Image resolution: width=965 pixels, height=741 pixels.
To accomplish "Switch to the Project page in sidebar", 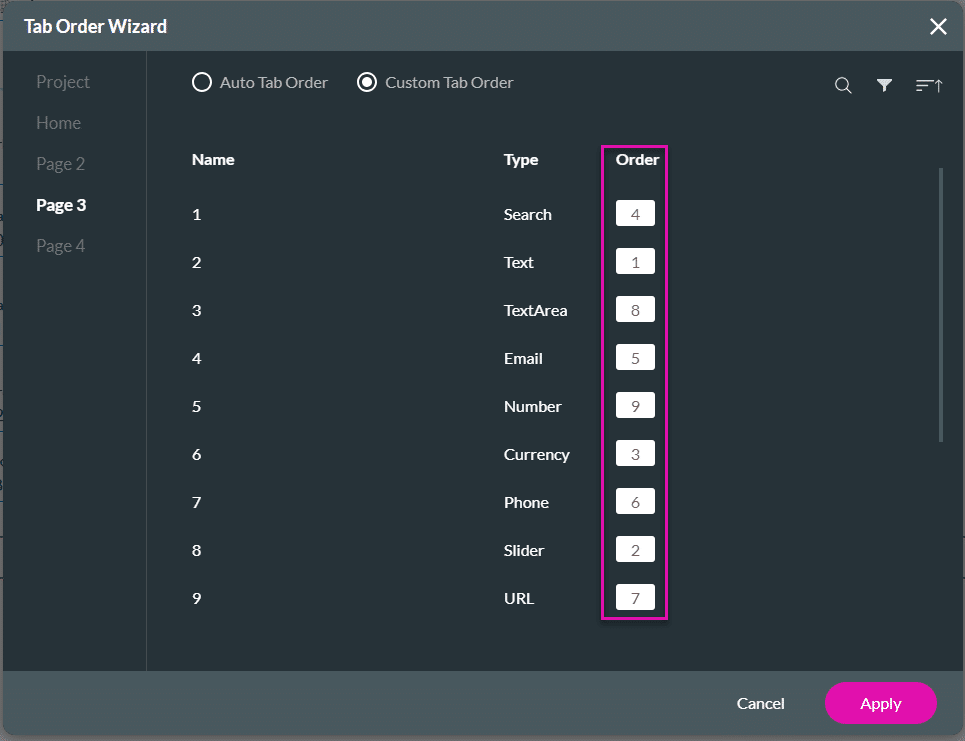I will (63, 81).
